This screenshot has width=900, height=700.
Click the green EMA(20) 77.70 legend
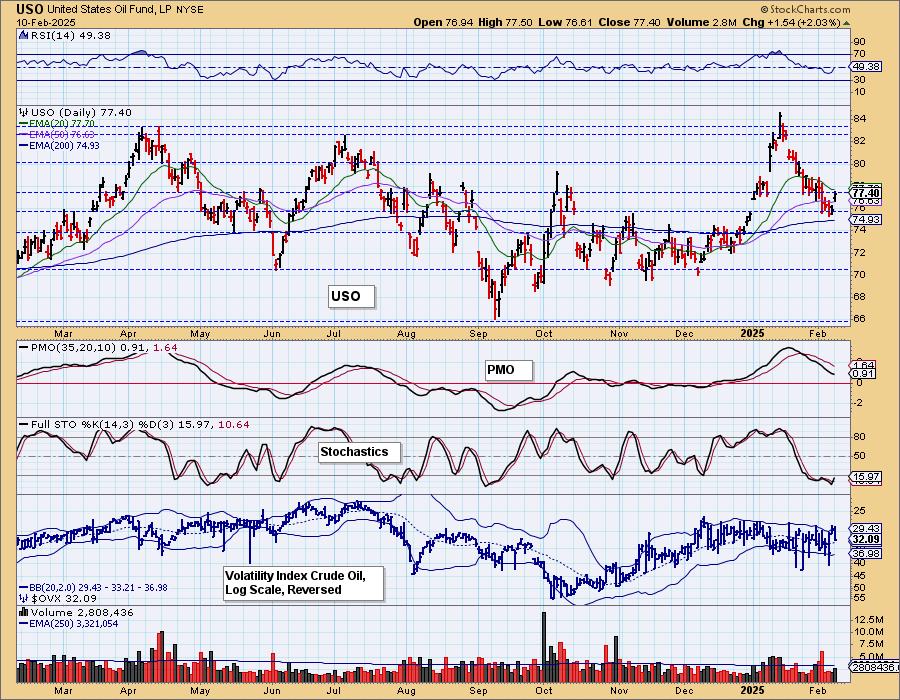point(62,123)
